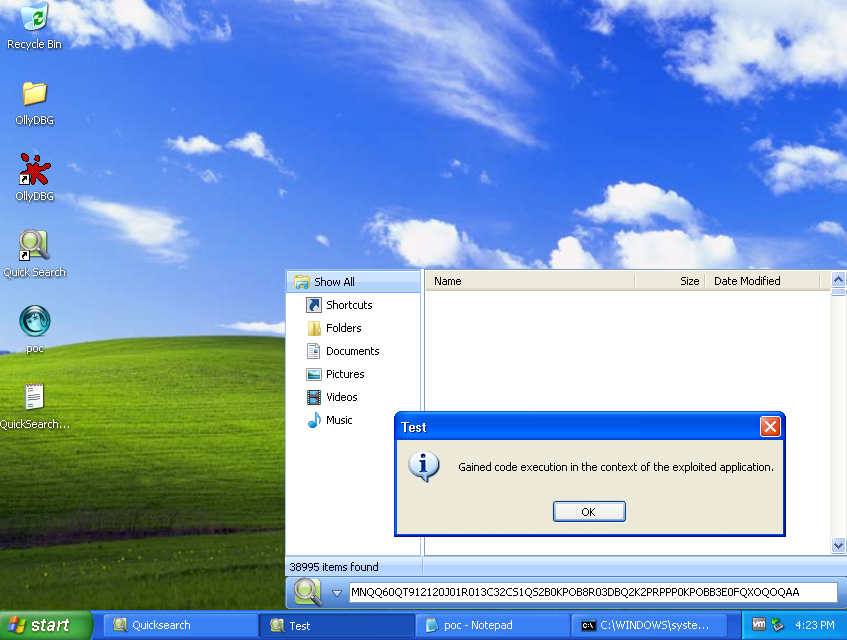Click the 'Gained code execution' dialog message

coord(616,467)
